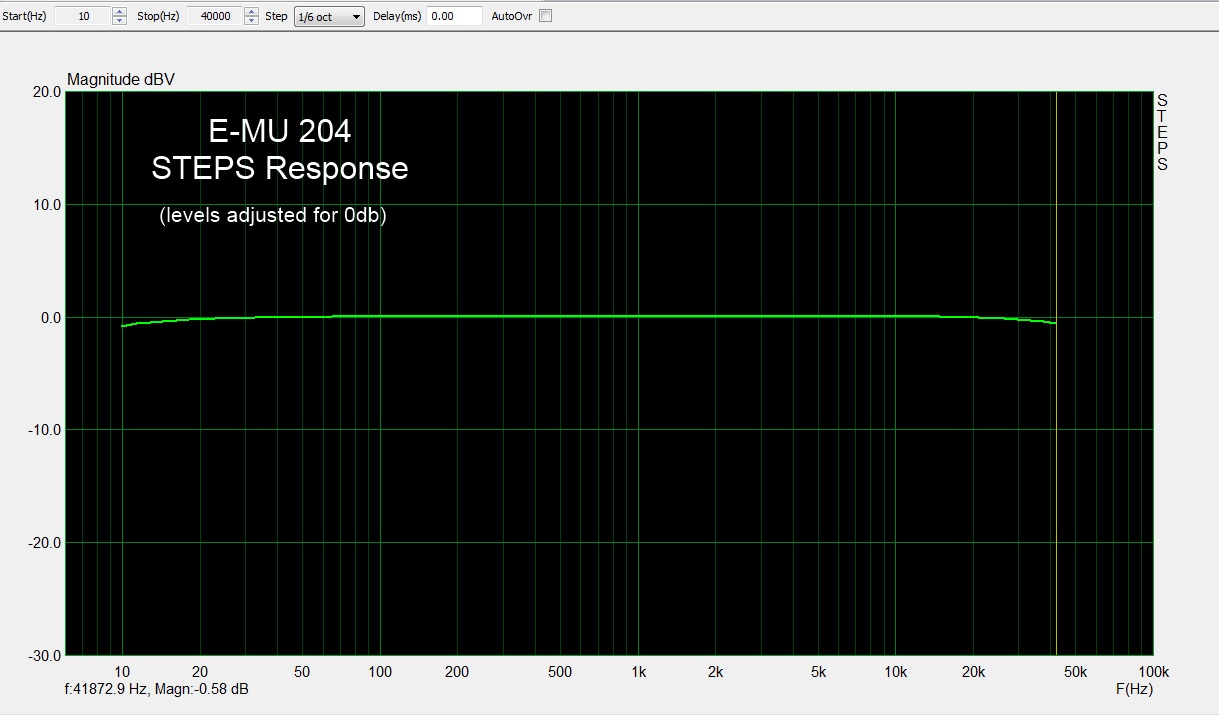Click the '(levels adjusted for 0db)' note
Viewport: 1219px width, 715px height.
pos(273,215)
